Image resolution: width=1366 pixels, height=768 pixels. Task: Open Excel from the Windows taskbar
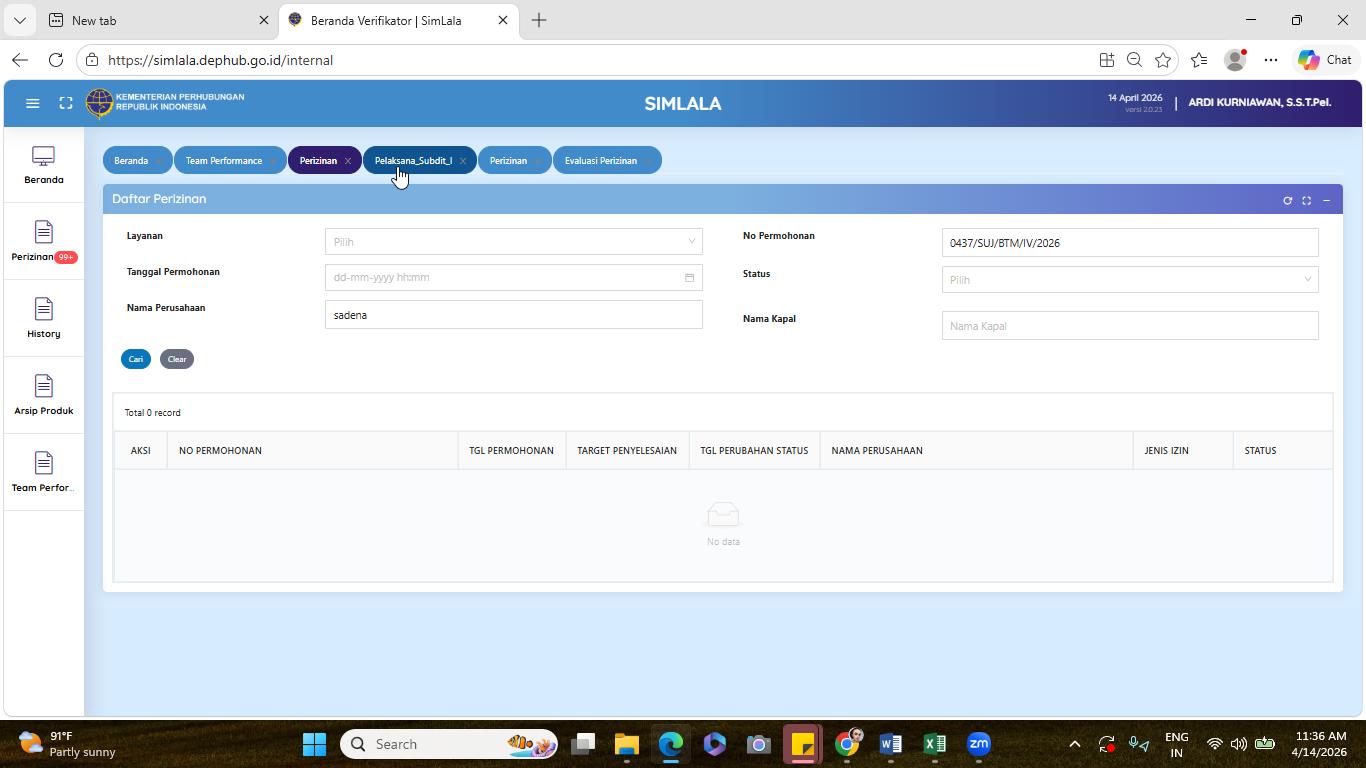pos(935,744)
